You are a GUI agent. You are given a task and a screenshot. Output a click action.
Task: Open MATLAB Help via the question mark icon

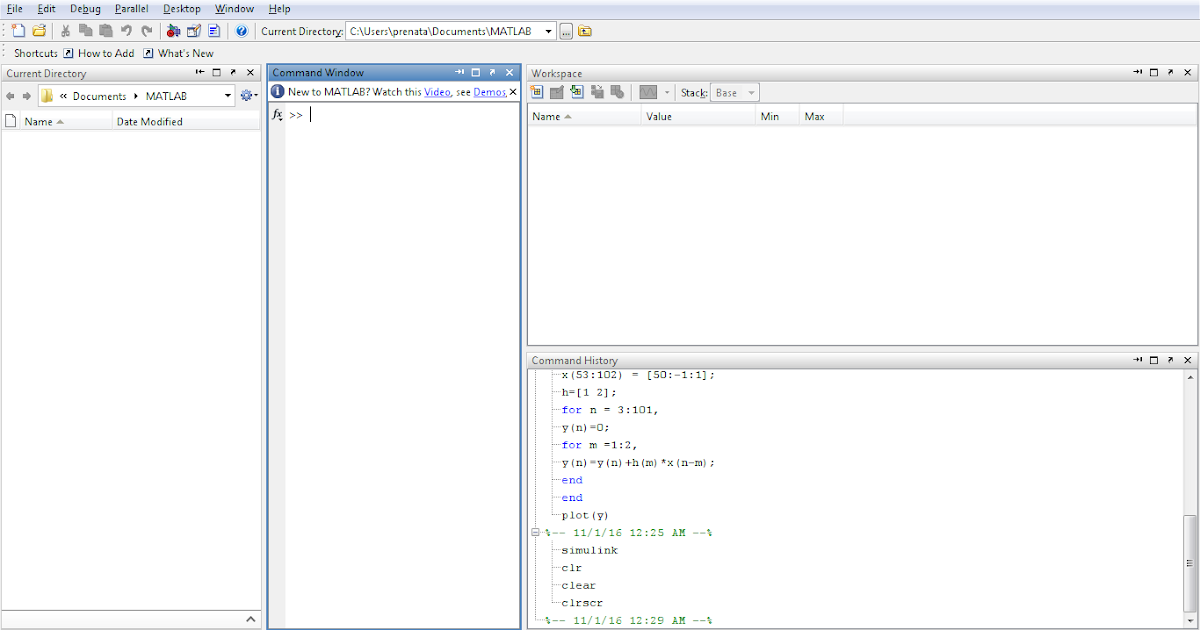pos(241,30)
